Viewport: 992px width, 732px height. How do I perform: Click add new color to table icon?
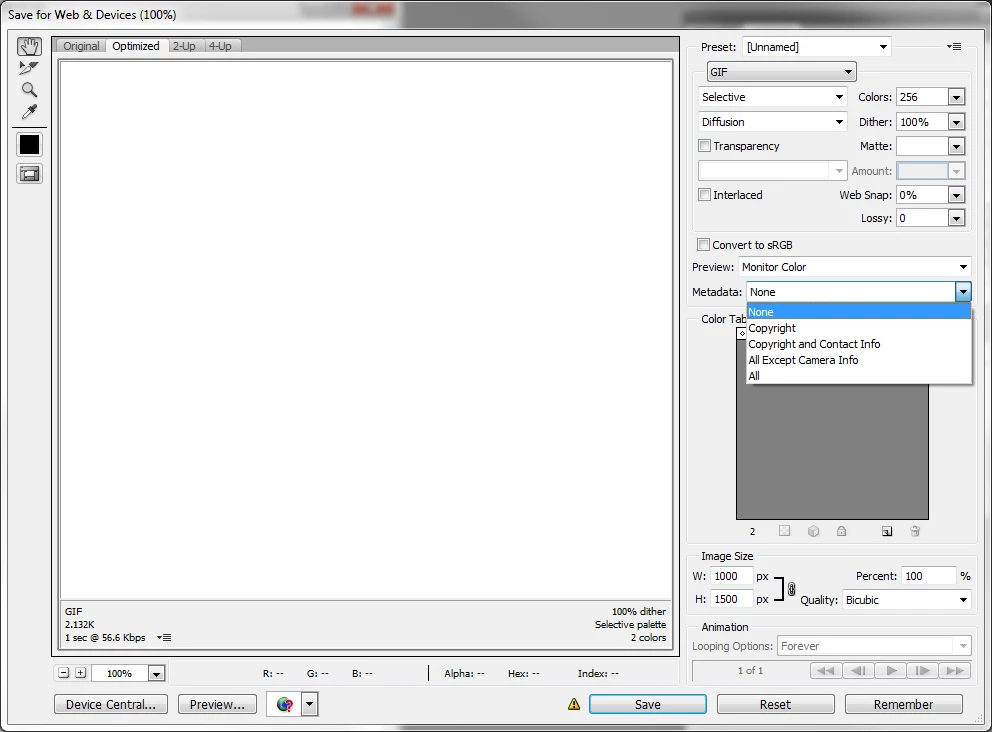887,531
